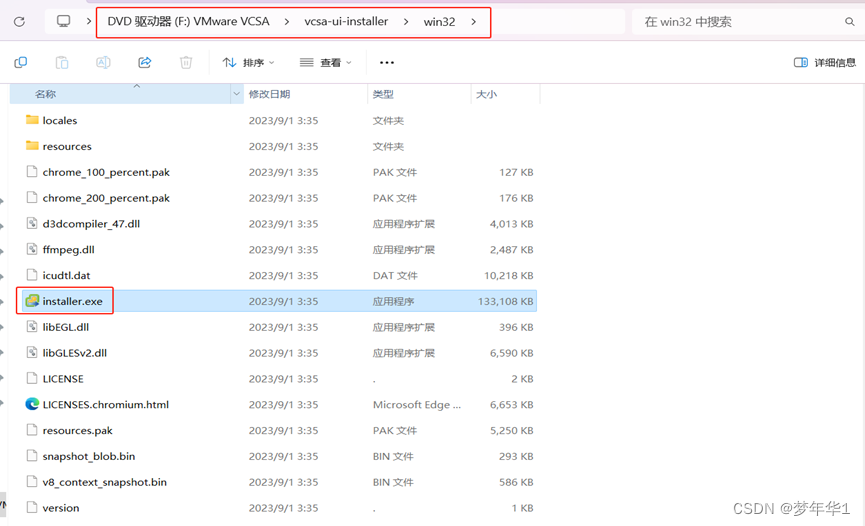The height and width of the screenshot is (526, 865).
Task: Click the 10,218 KB size value
Action: [x=509, y=275]
